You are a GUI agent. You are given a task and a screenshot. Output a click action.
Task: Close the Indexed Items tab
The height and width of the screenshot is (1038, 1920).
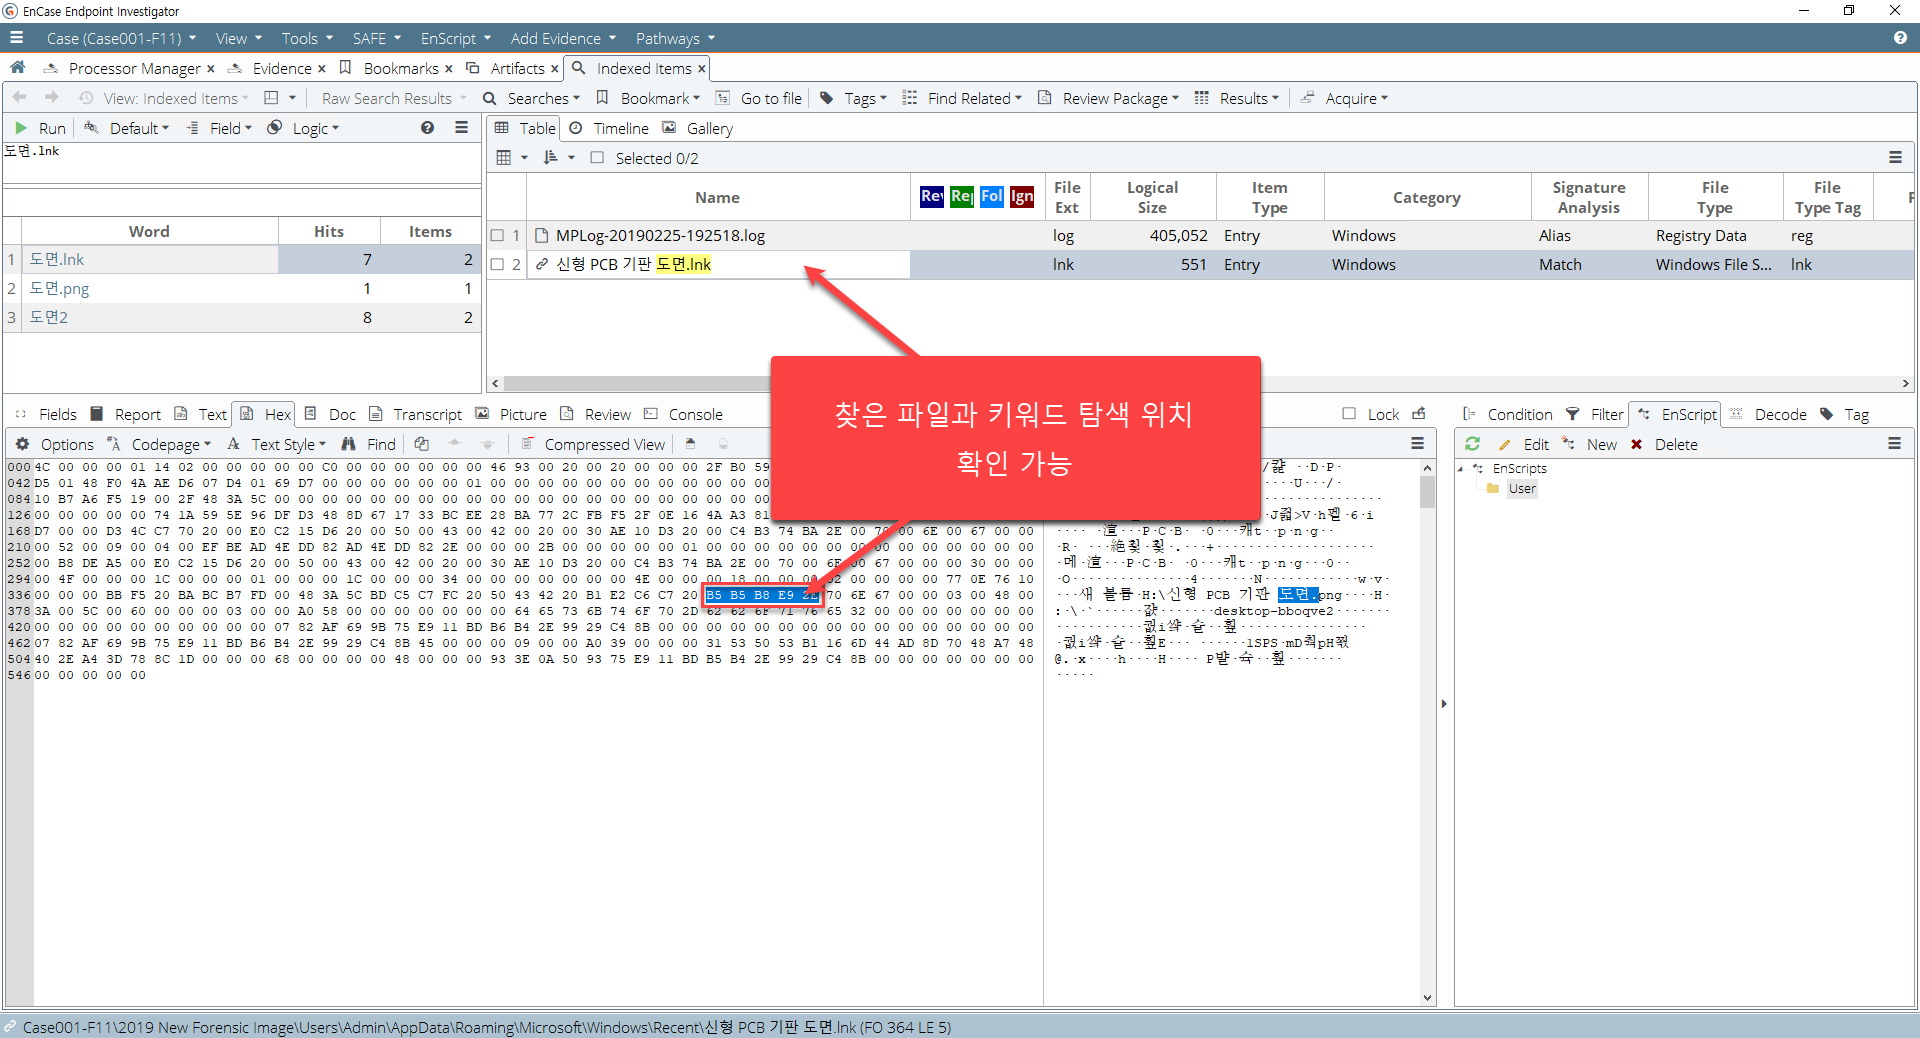[702, 68]
